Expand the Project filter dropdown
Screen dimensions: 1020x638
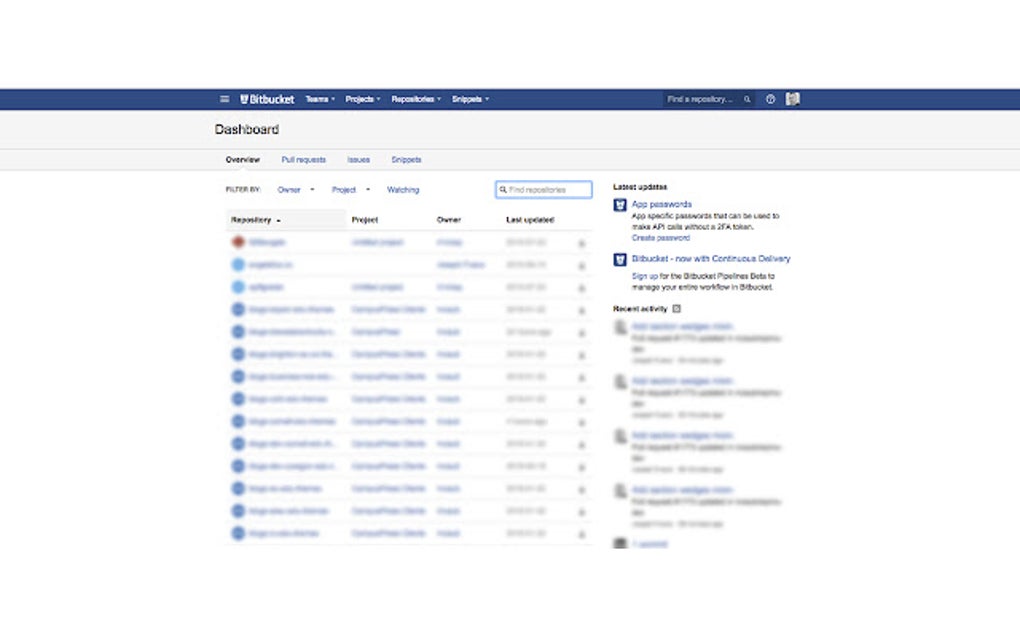point(345,189)
